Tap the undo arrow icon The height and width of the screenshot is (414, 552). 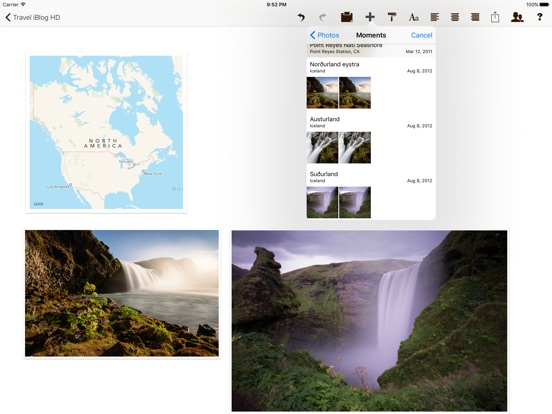[301, 17]
